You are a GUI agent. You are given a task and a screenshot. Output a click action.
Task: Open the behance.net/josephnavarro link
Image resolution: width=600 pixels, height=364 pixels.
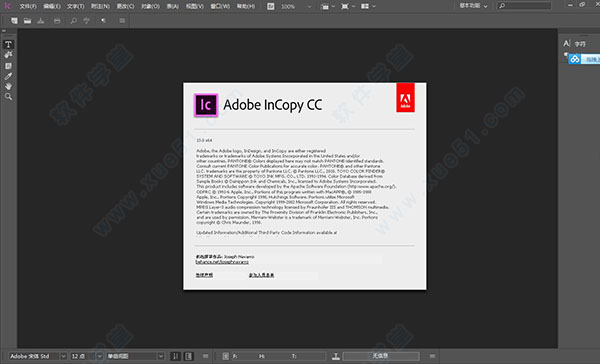pos(222,262)
